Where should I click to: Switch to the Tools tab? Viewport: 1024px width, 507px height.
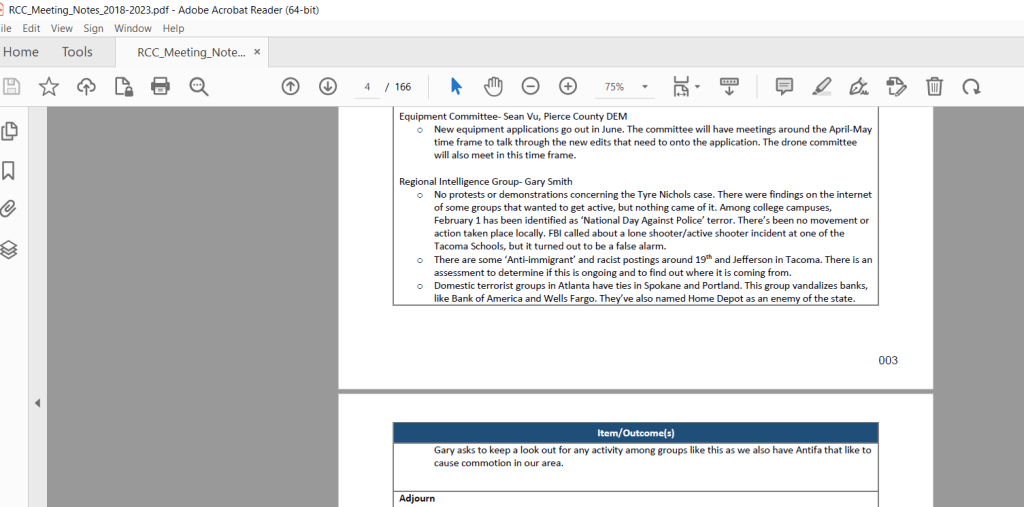pos(77,52)
